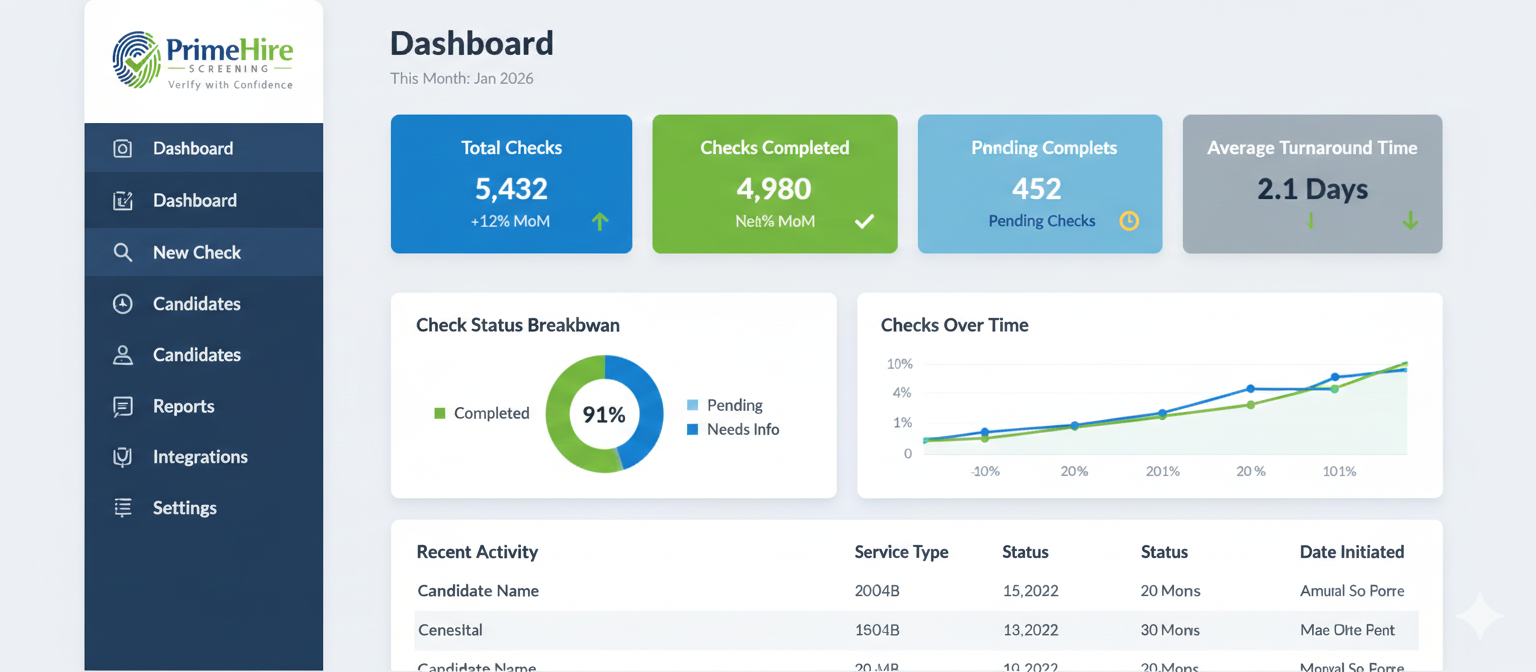Click the Pending Checks link text
1536x672 pixels.
1041,221
